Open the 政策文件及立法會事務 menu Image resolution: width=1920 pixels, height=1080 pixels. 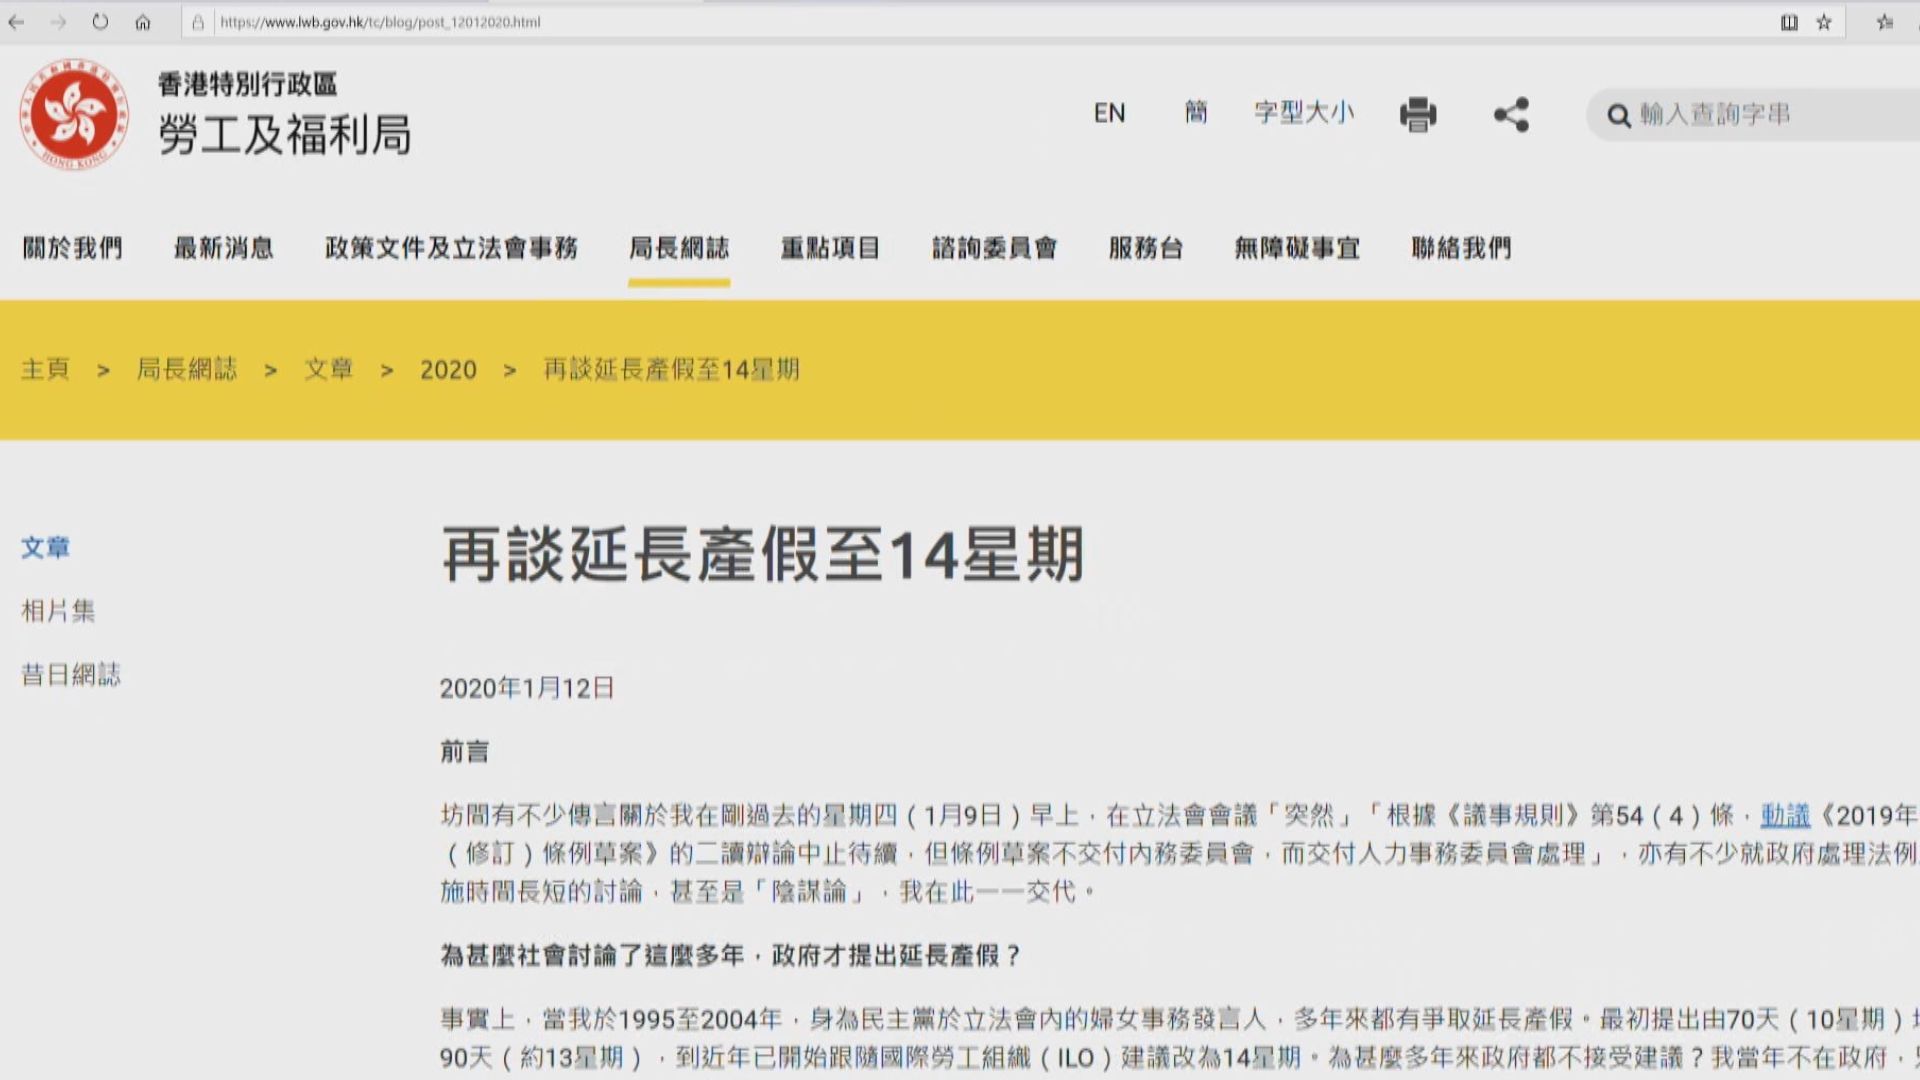pos(451,248)
